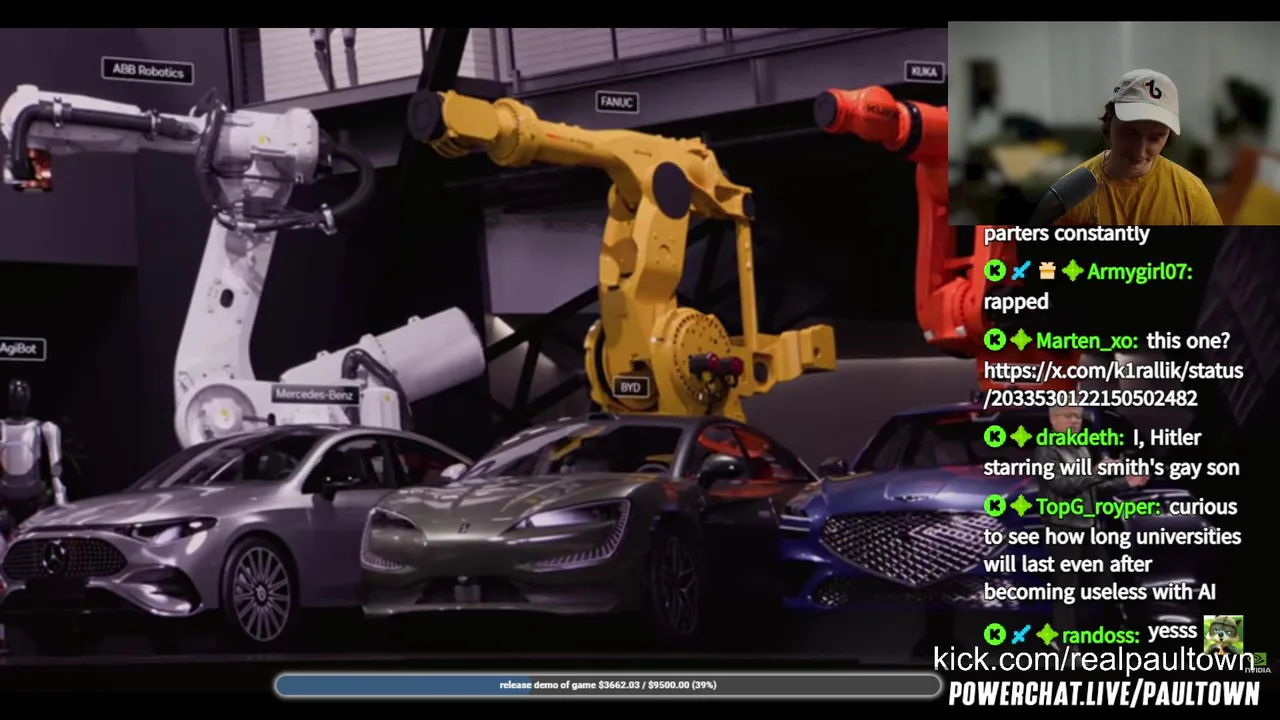Viewport: 1280px width, 720px height.
Task: Click the green diamond badge beside randoss
Action: pos(1047,634)
